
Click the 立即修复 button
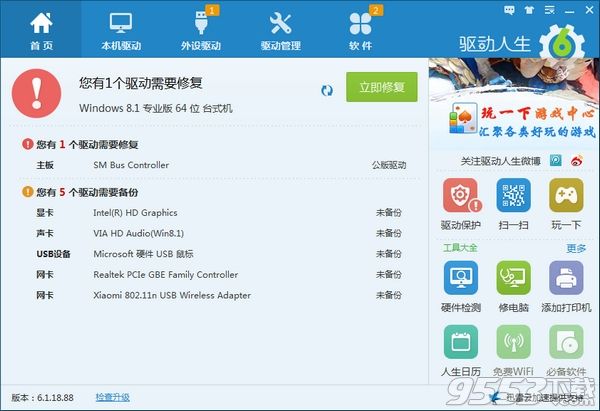[x=382, y=87]
